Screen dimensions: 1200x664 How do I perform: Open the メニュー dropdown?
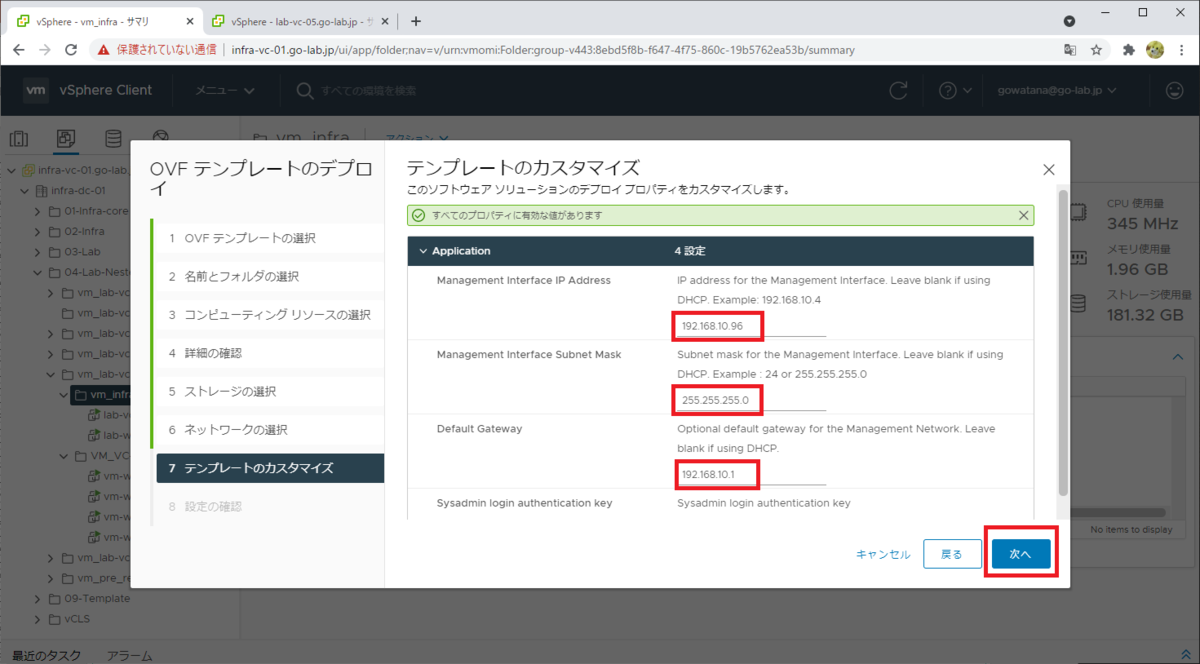click(221, 89)
